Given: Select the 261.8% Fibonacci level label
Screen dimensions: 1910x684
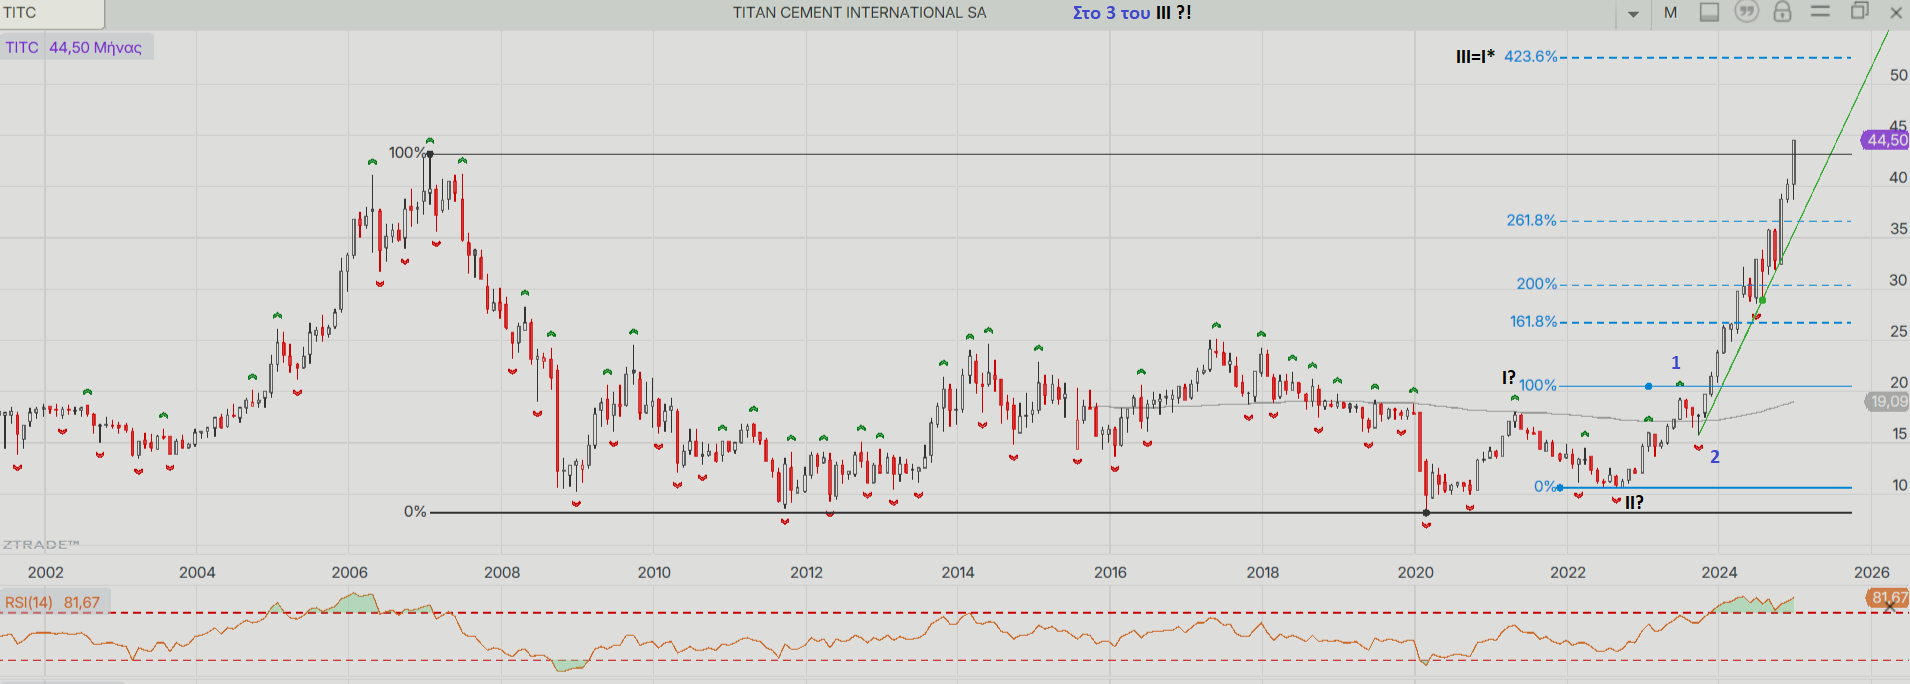Looking at the screenshot, I should point(1532,220).
